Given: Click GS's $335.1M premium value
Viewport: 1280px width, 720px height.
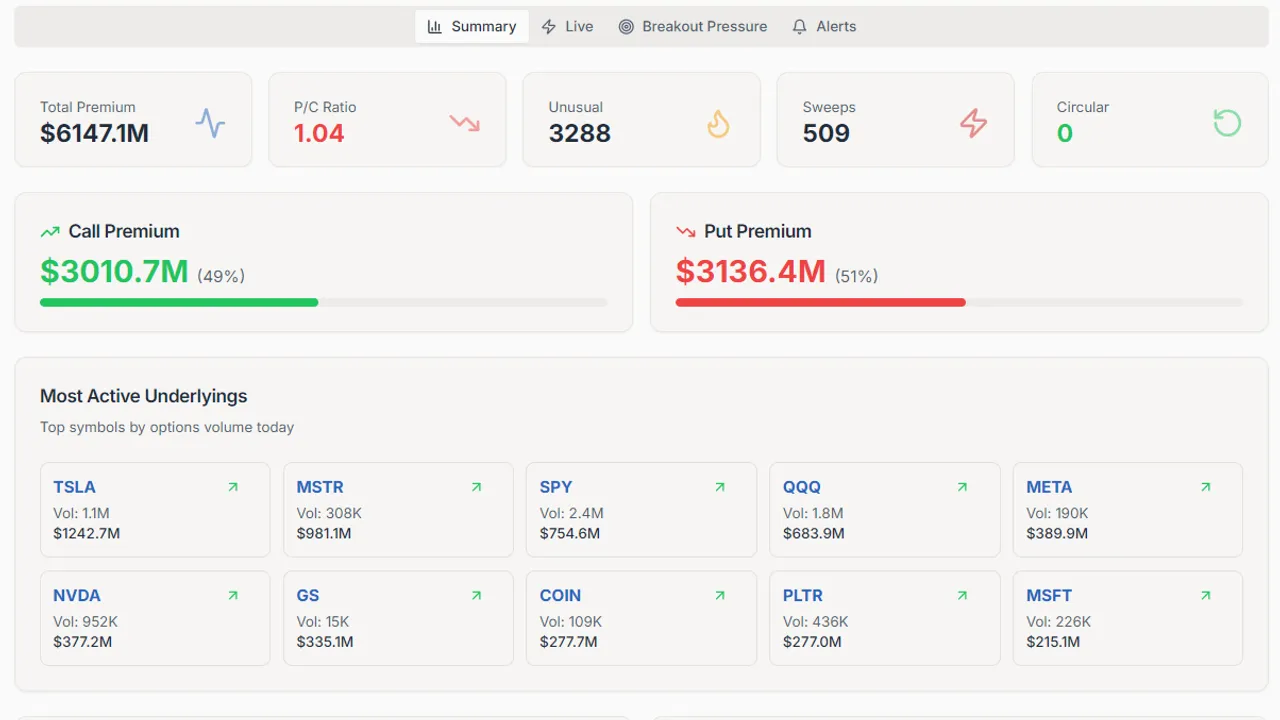Looking at the screenshot, I should pos(325,641).
